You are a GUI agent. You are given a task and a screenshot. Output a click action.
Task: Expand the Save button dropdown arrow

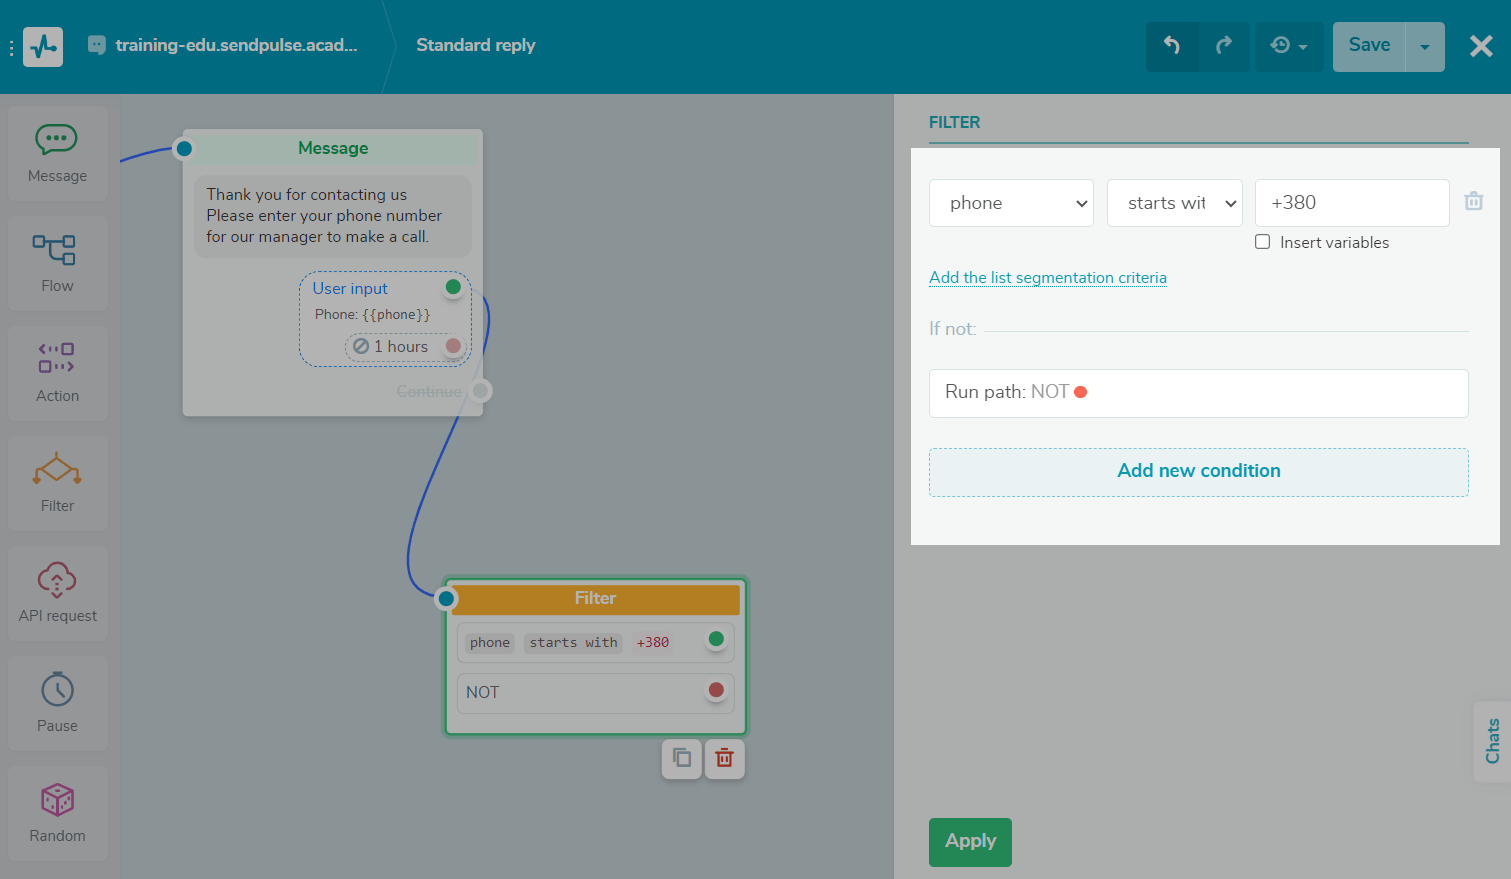click(x=1424, y=46)
